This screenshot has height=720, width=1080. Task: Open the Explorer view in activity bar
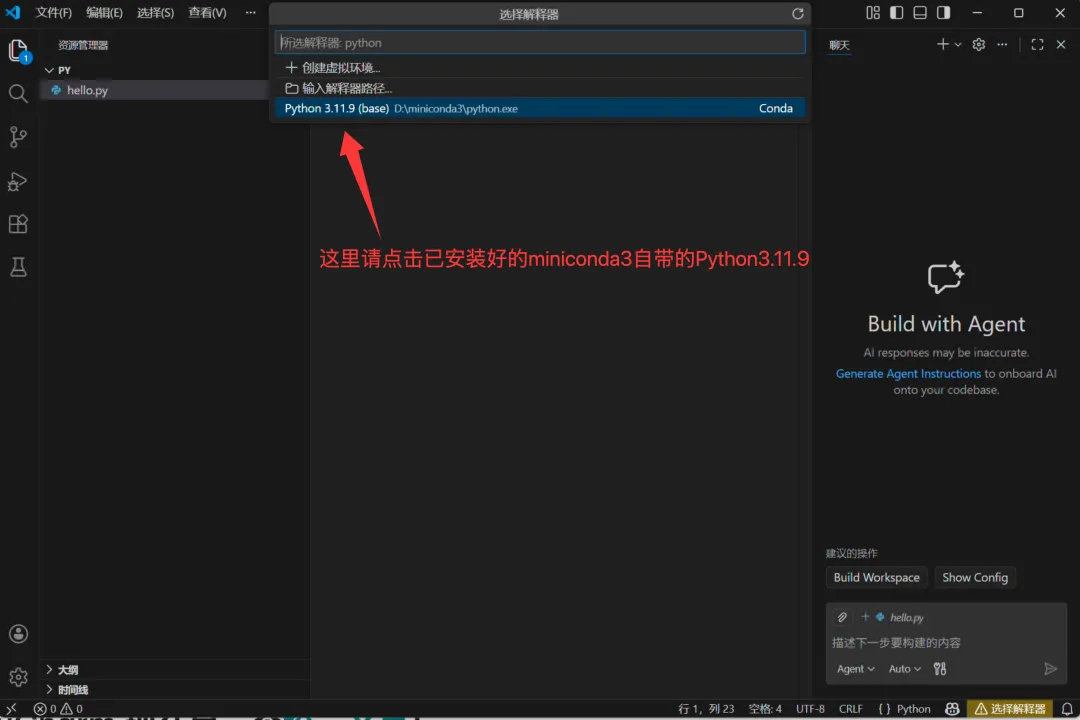click(19, 50)
